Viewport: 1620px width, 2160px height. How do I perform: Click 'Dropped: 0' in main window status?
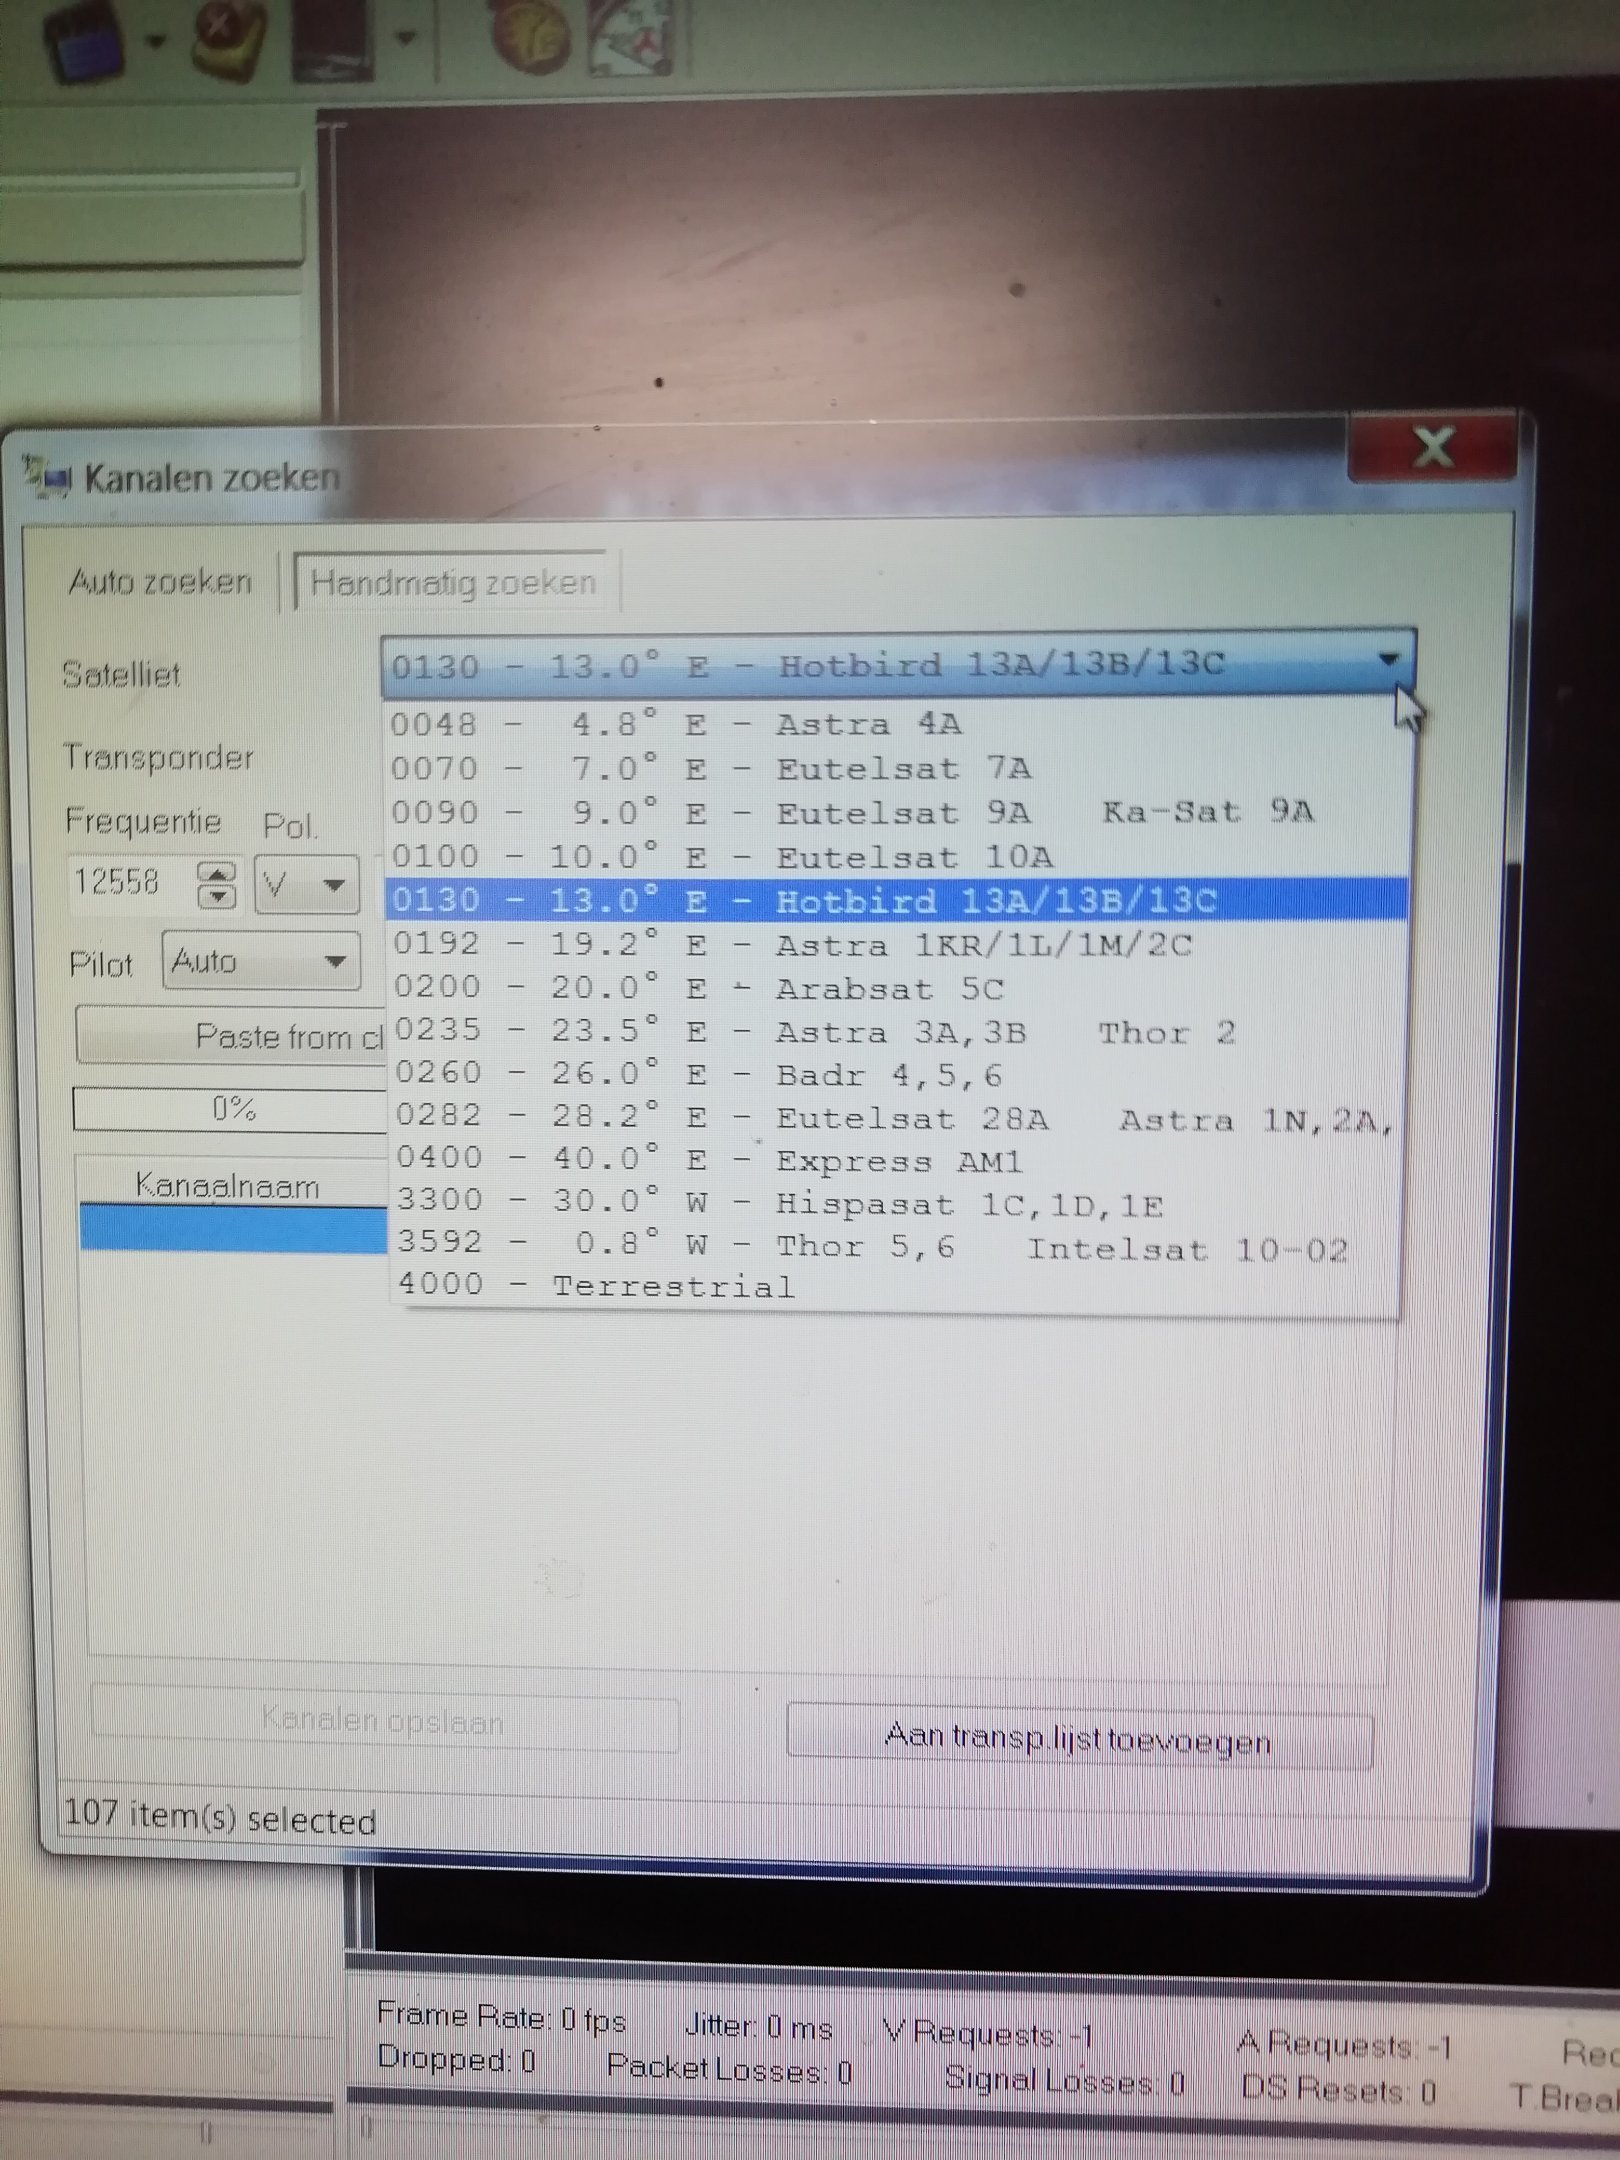click(457, 2059)
